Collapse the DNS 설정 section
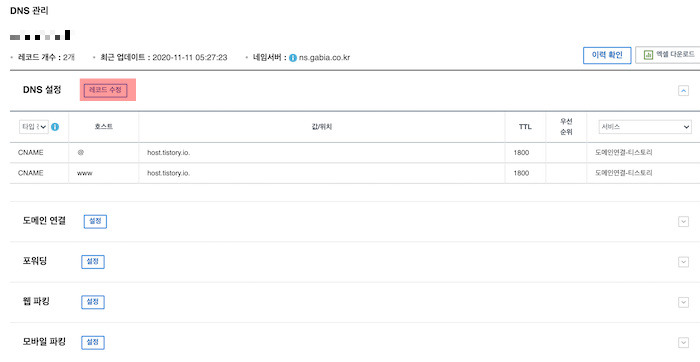The width and height of the screenshot is (700, 362). (683, 91)
